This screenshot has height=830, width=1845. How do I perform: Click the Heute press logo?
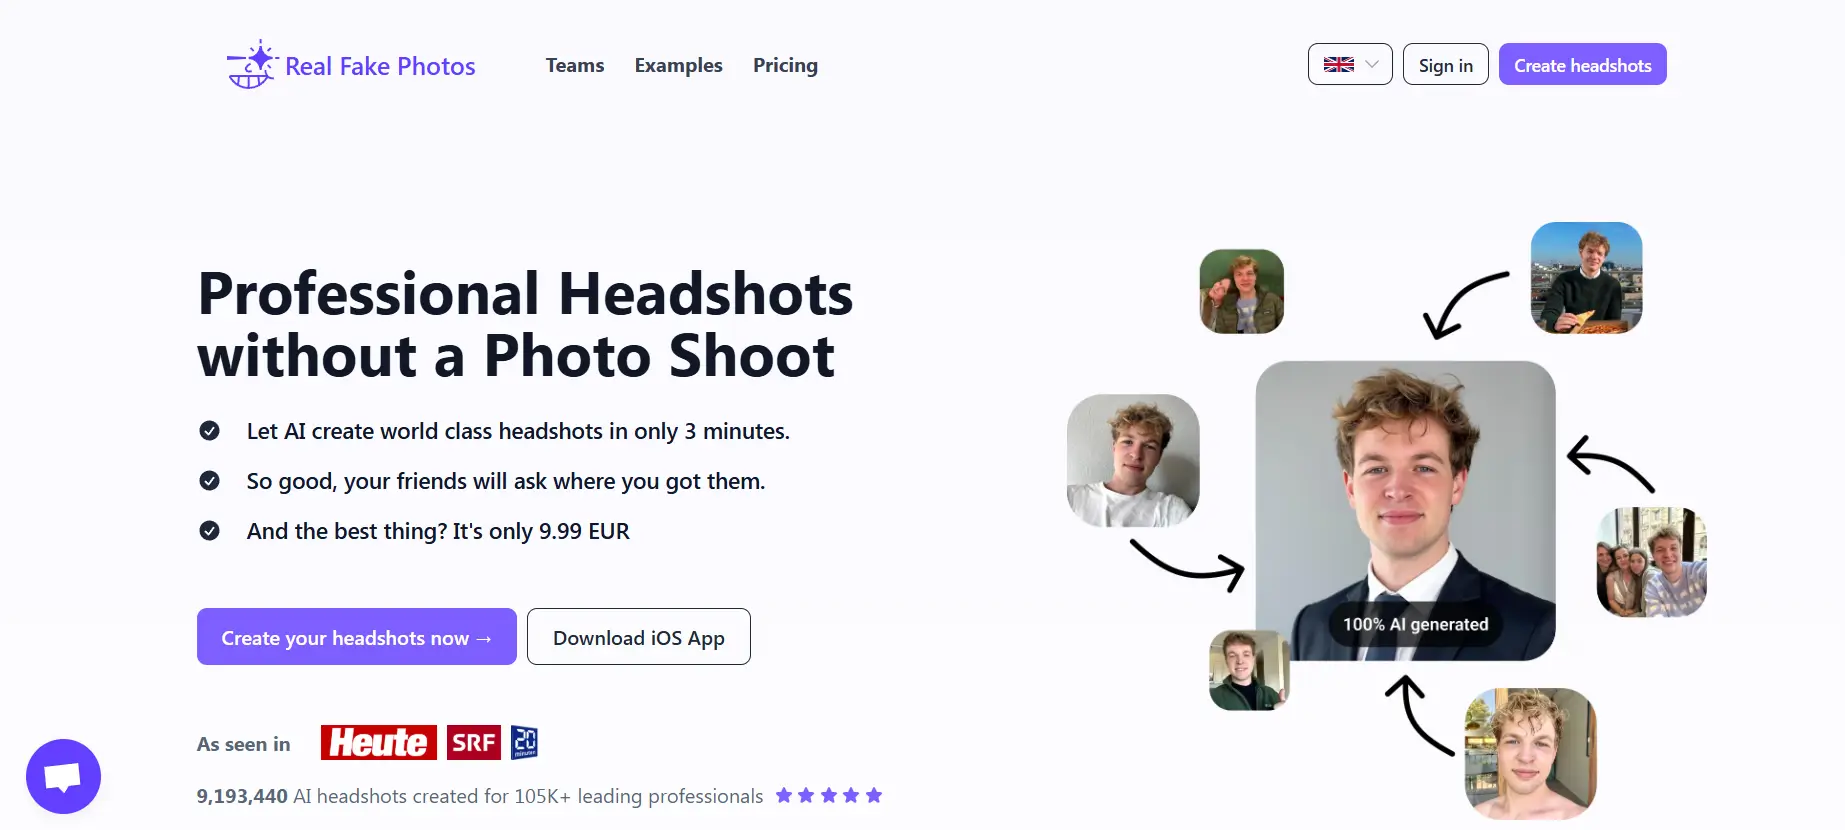379,743
